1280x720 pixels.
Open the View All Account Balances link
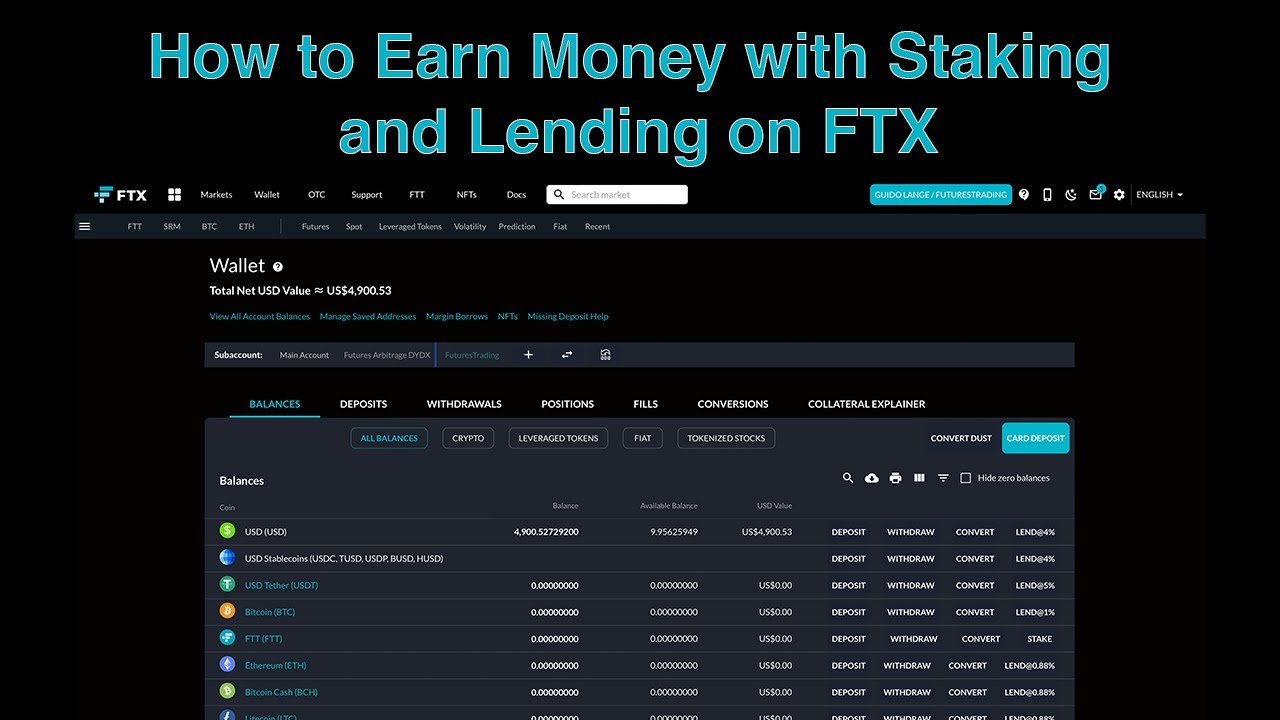(260, 317)
